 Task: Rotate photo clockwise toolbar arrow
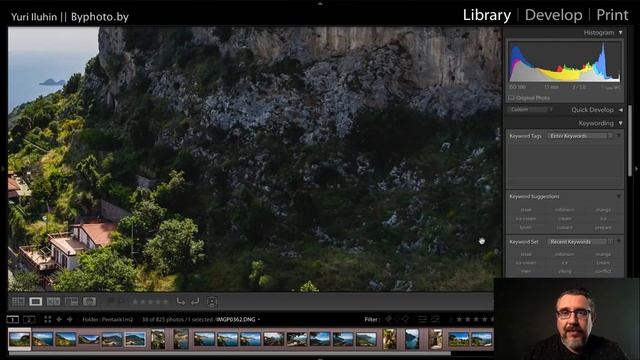195,302
